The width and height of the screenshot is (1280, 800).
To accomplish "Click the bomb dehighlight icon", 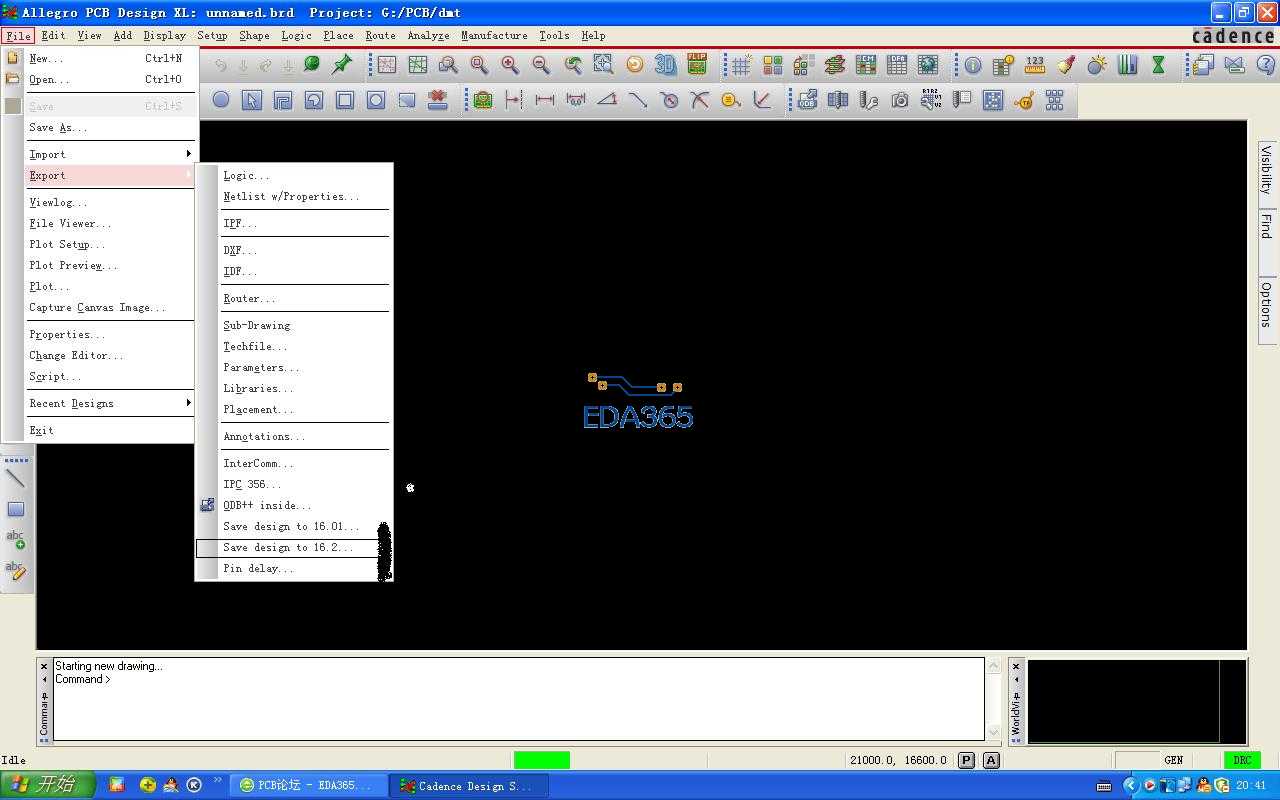I will pos(1097,65).
